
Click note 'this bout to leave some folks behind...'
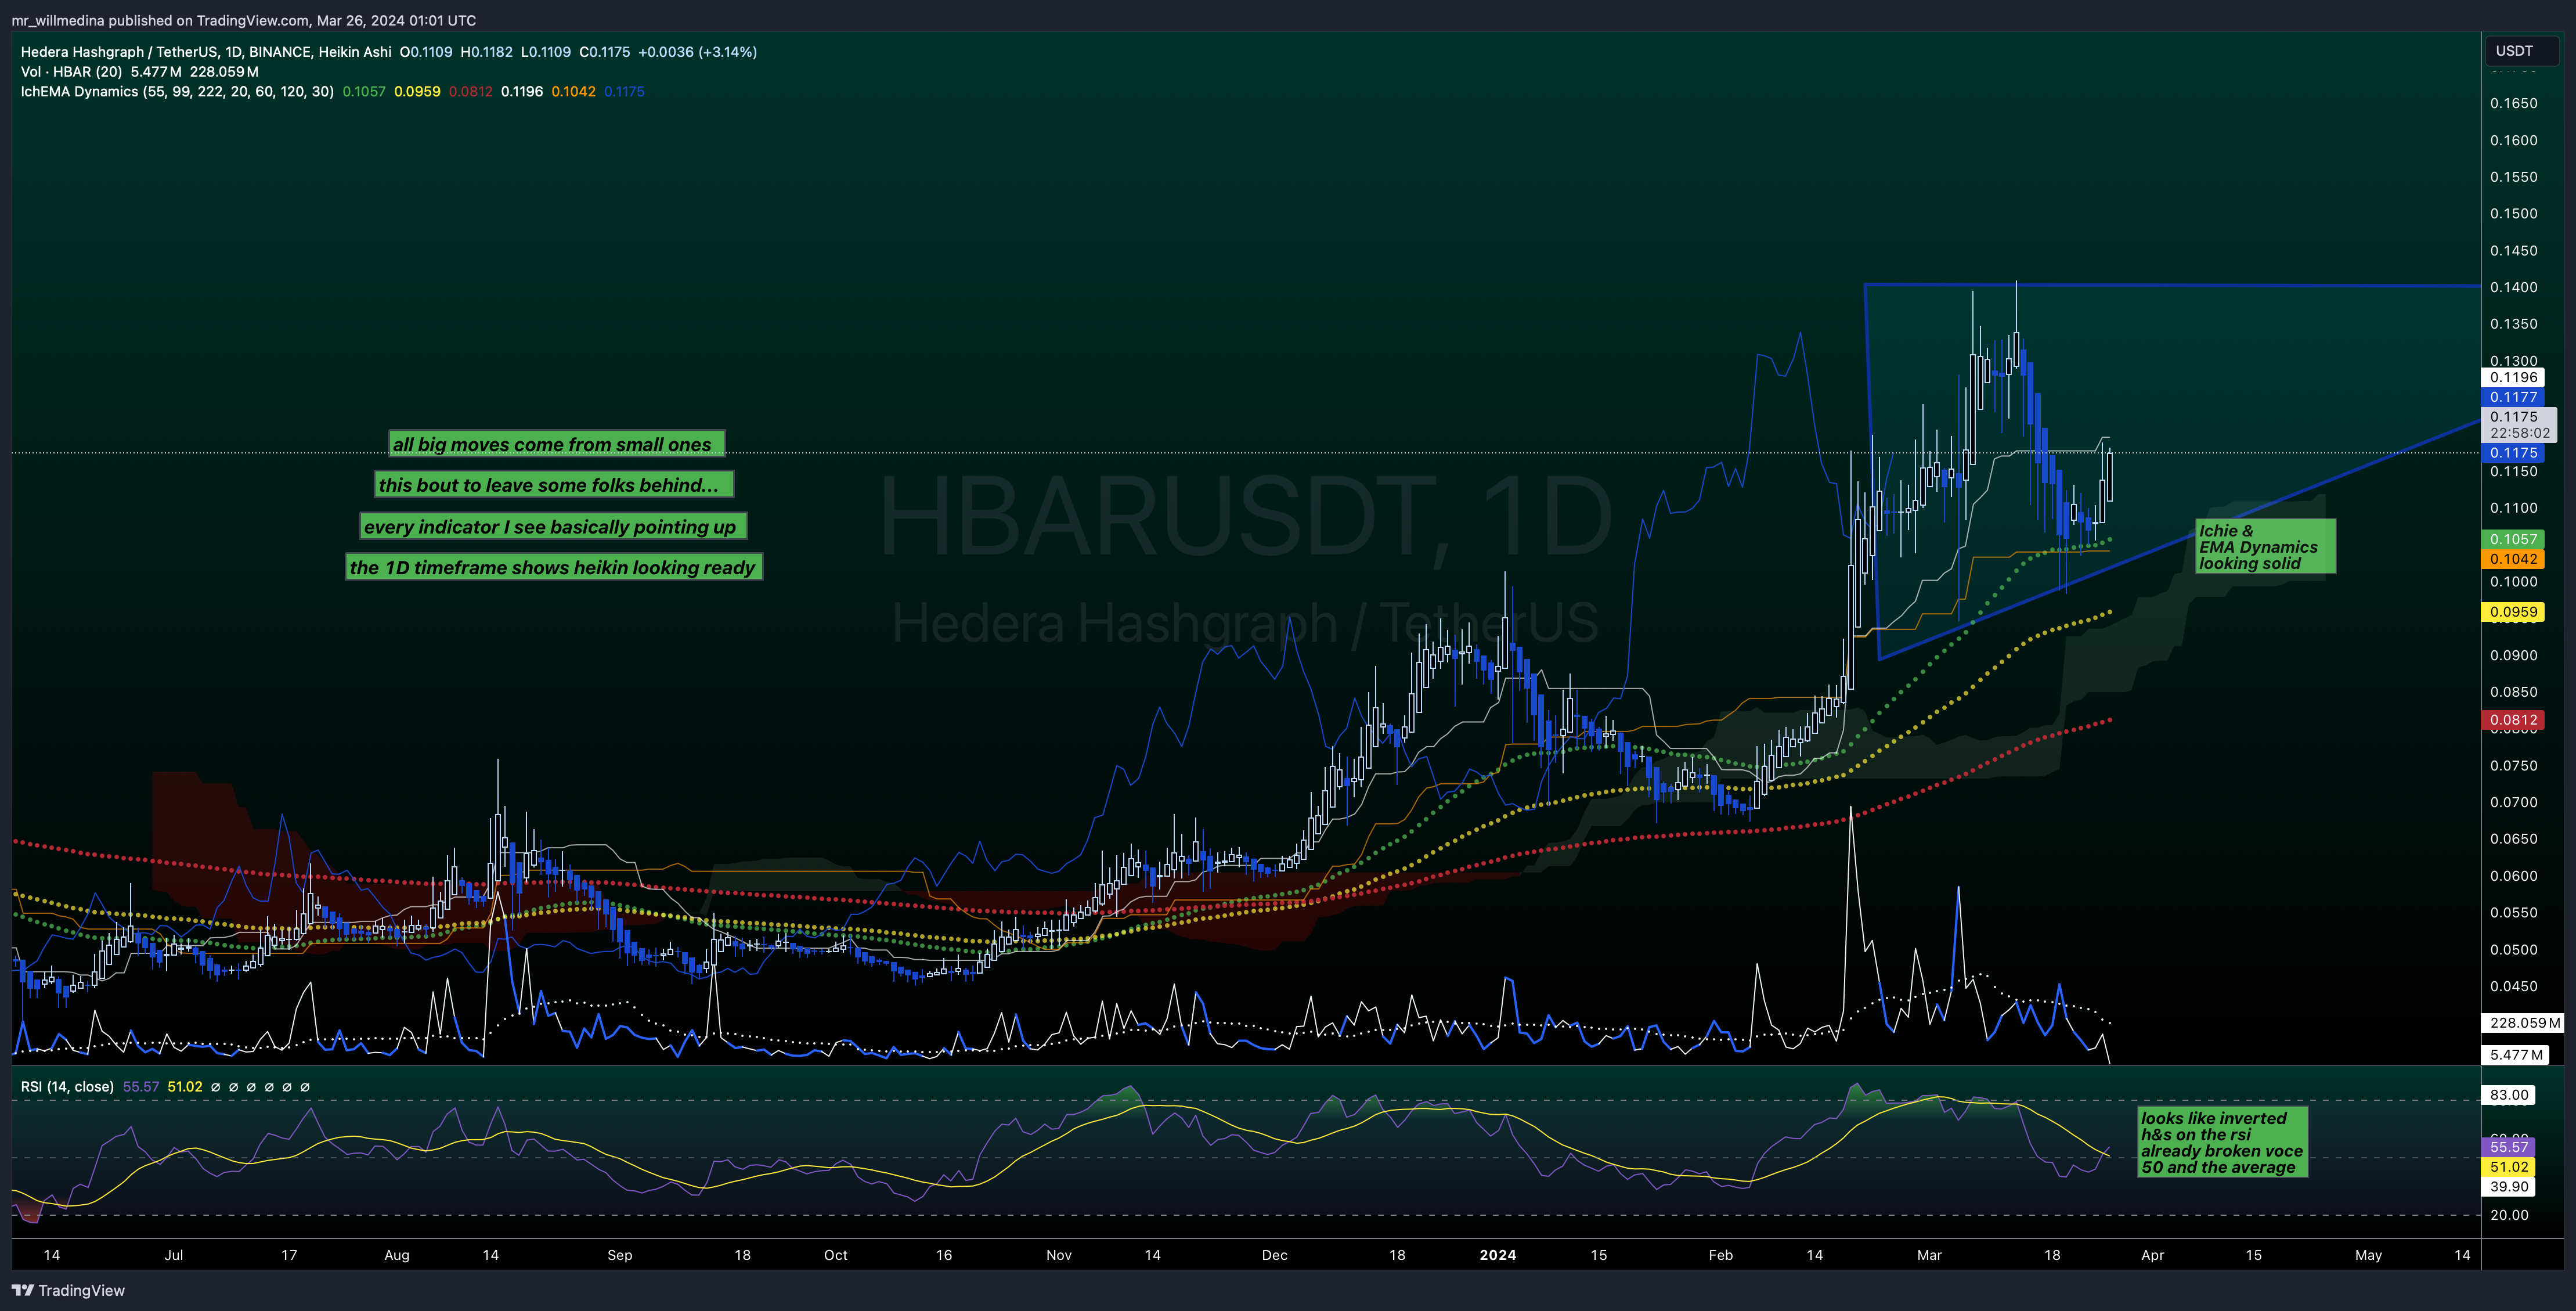(553, 485)
